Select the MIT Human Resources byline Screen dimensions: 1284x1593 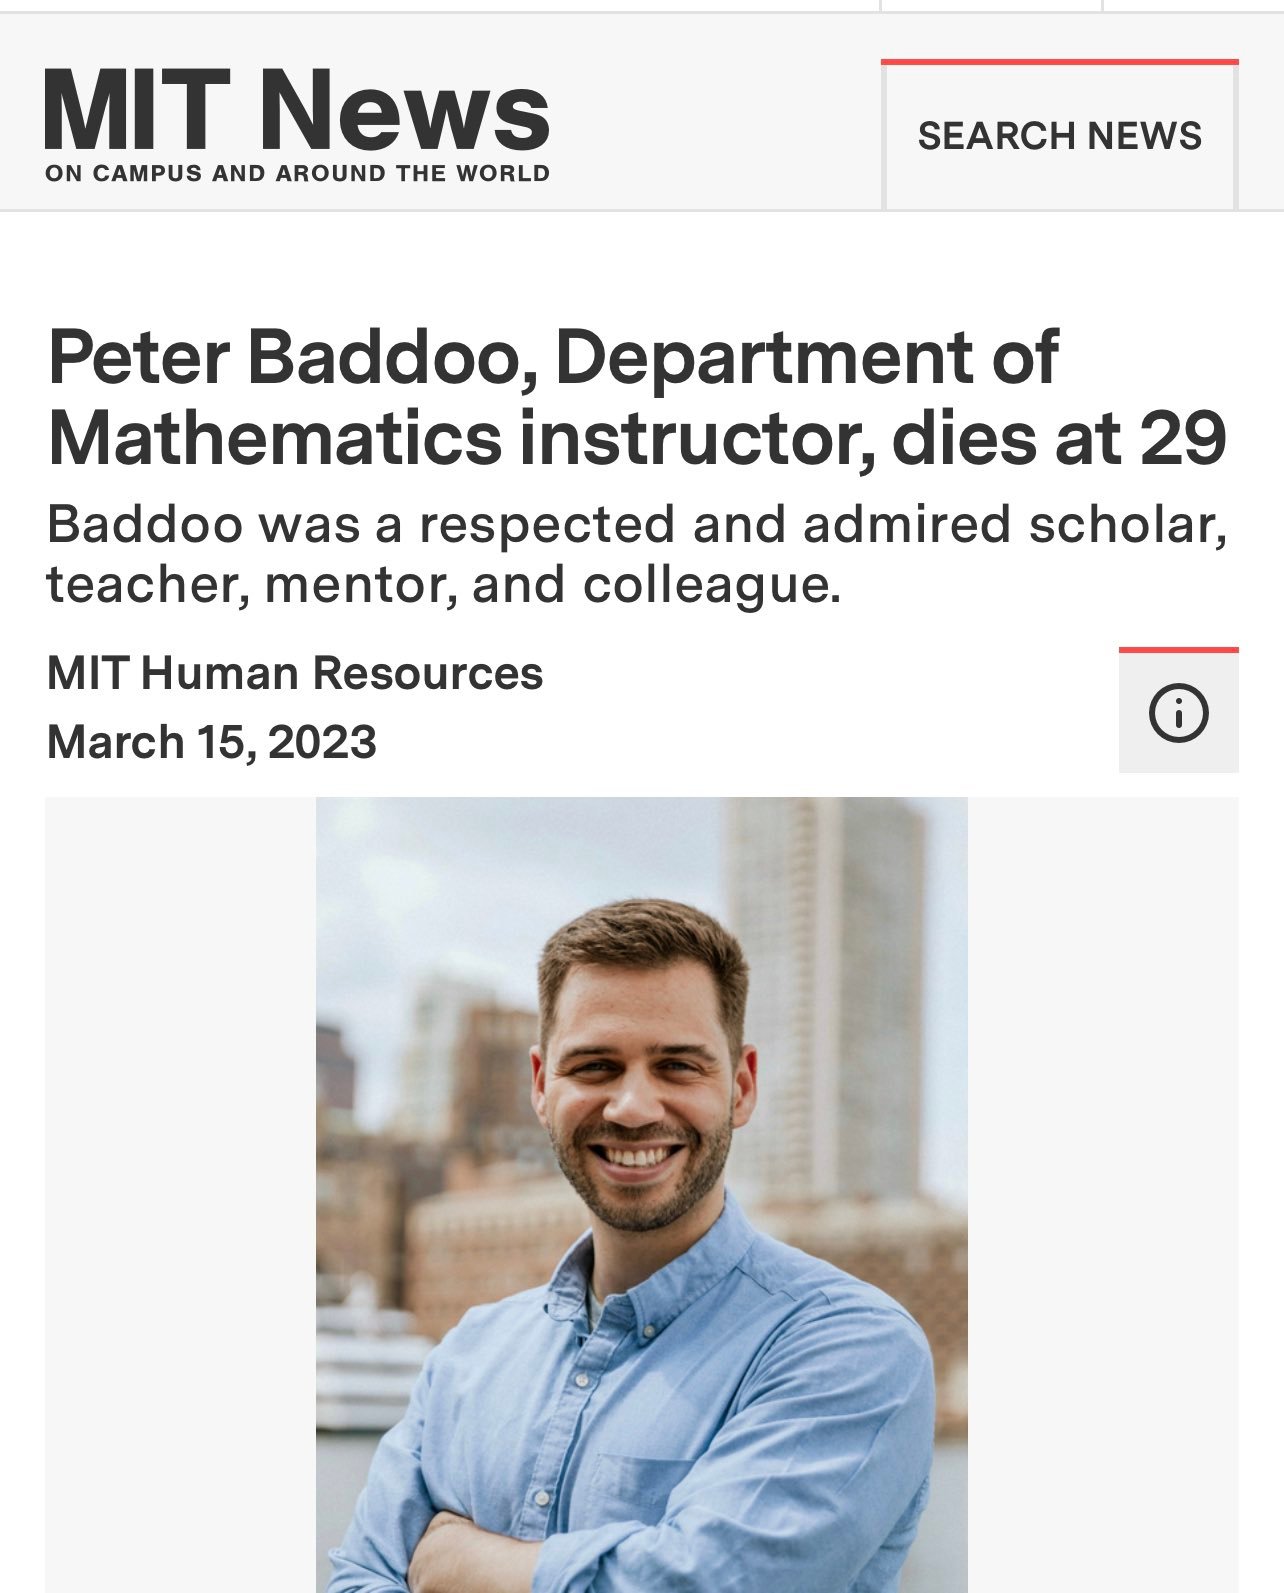tap(295, 673)
